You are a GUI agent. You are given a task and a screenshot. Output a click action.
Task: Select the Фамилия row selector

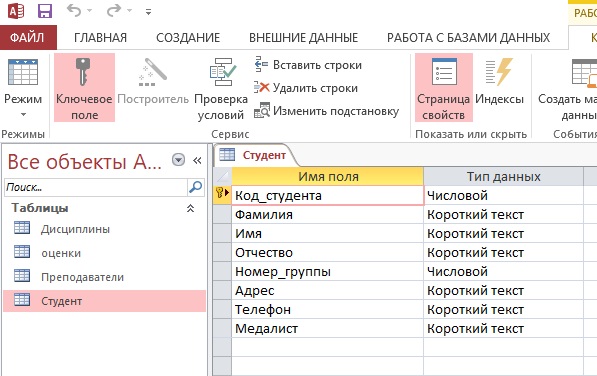(x=222, y=214)
